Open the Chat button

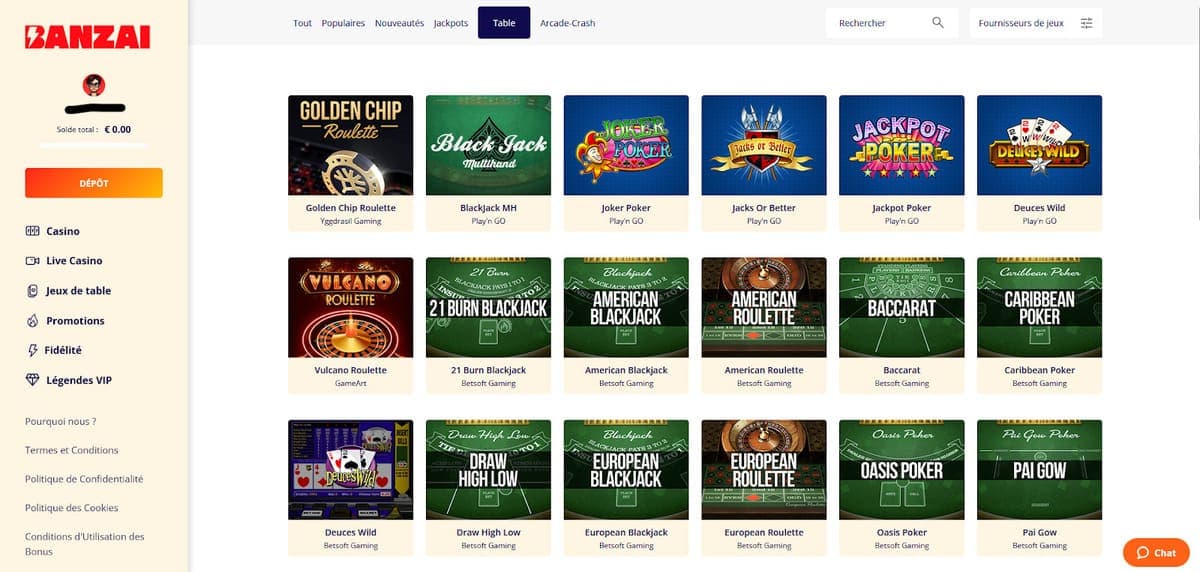(x=1155, y=552)
